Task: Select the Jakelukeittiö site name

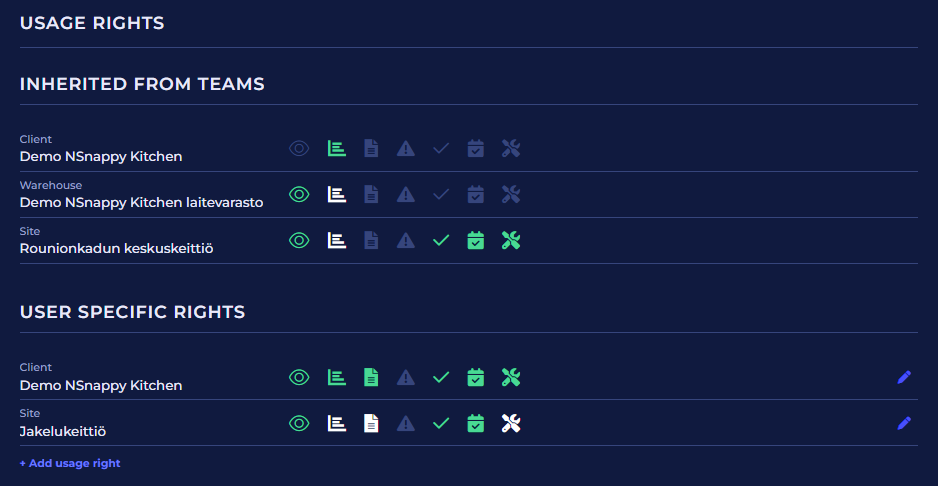Action: tap(63, 431)
